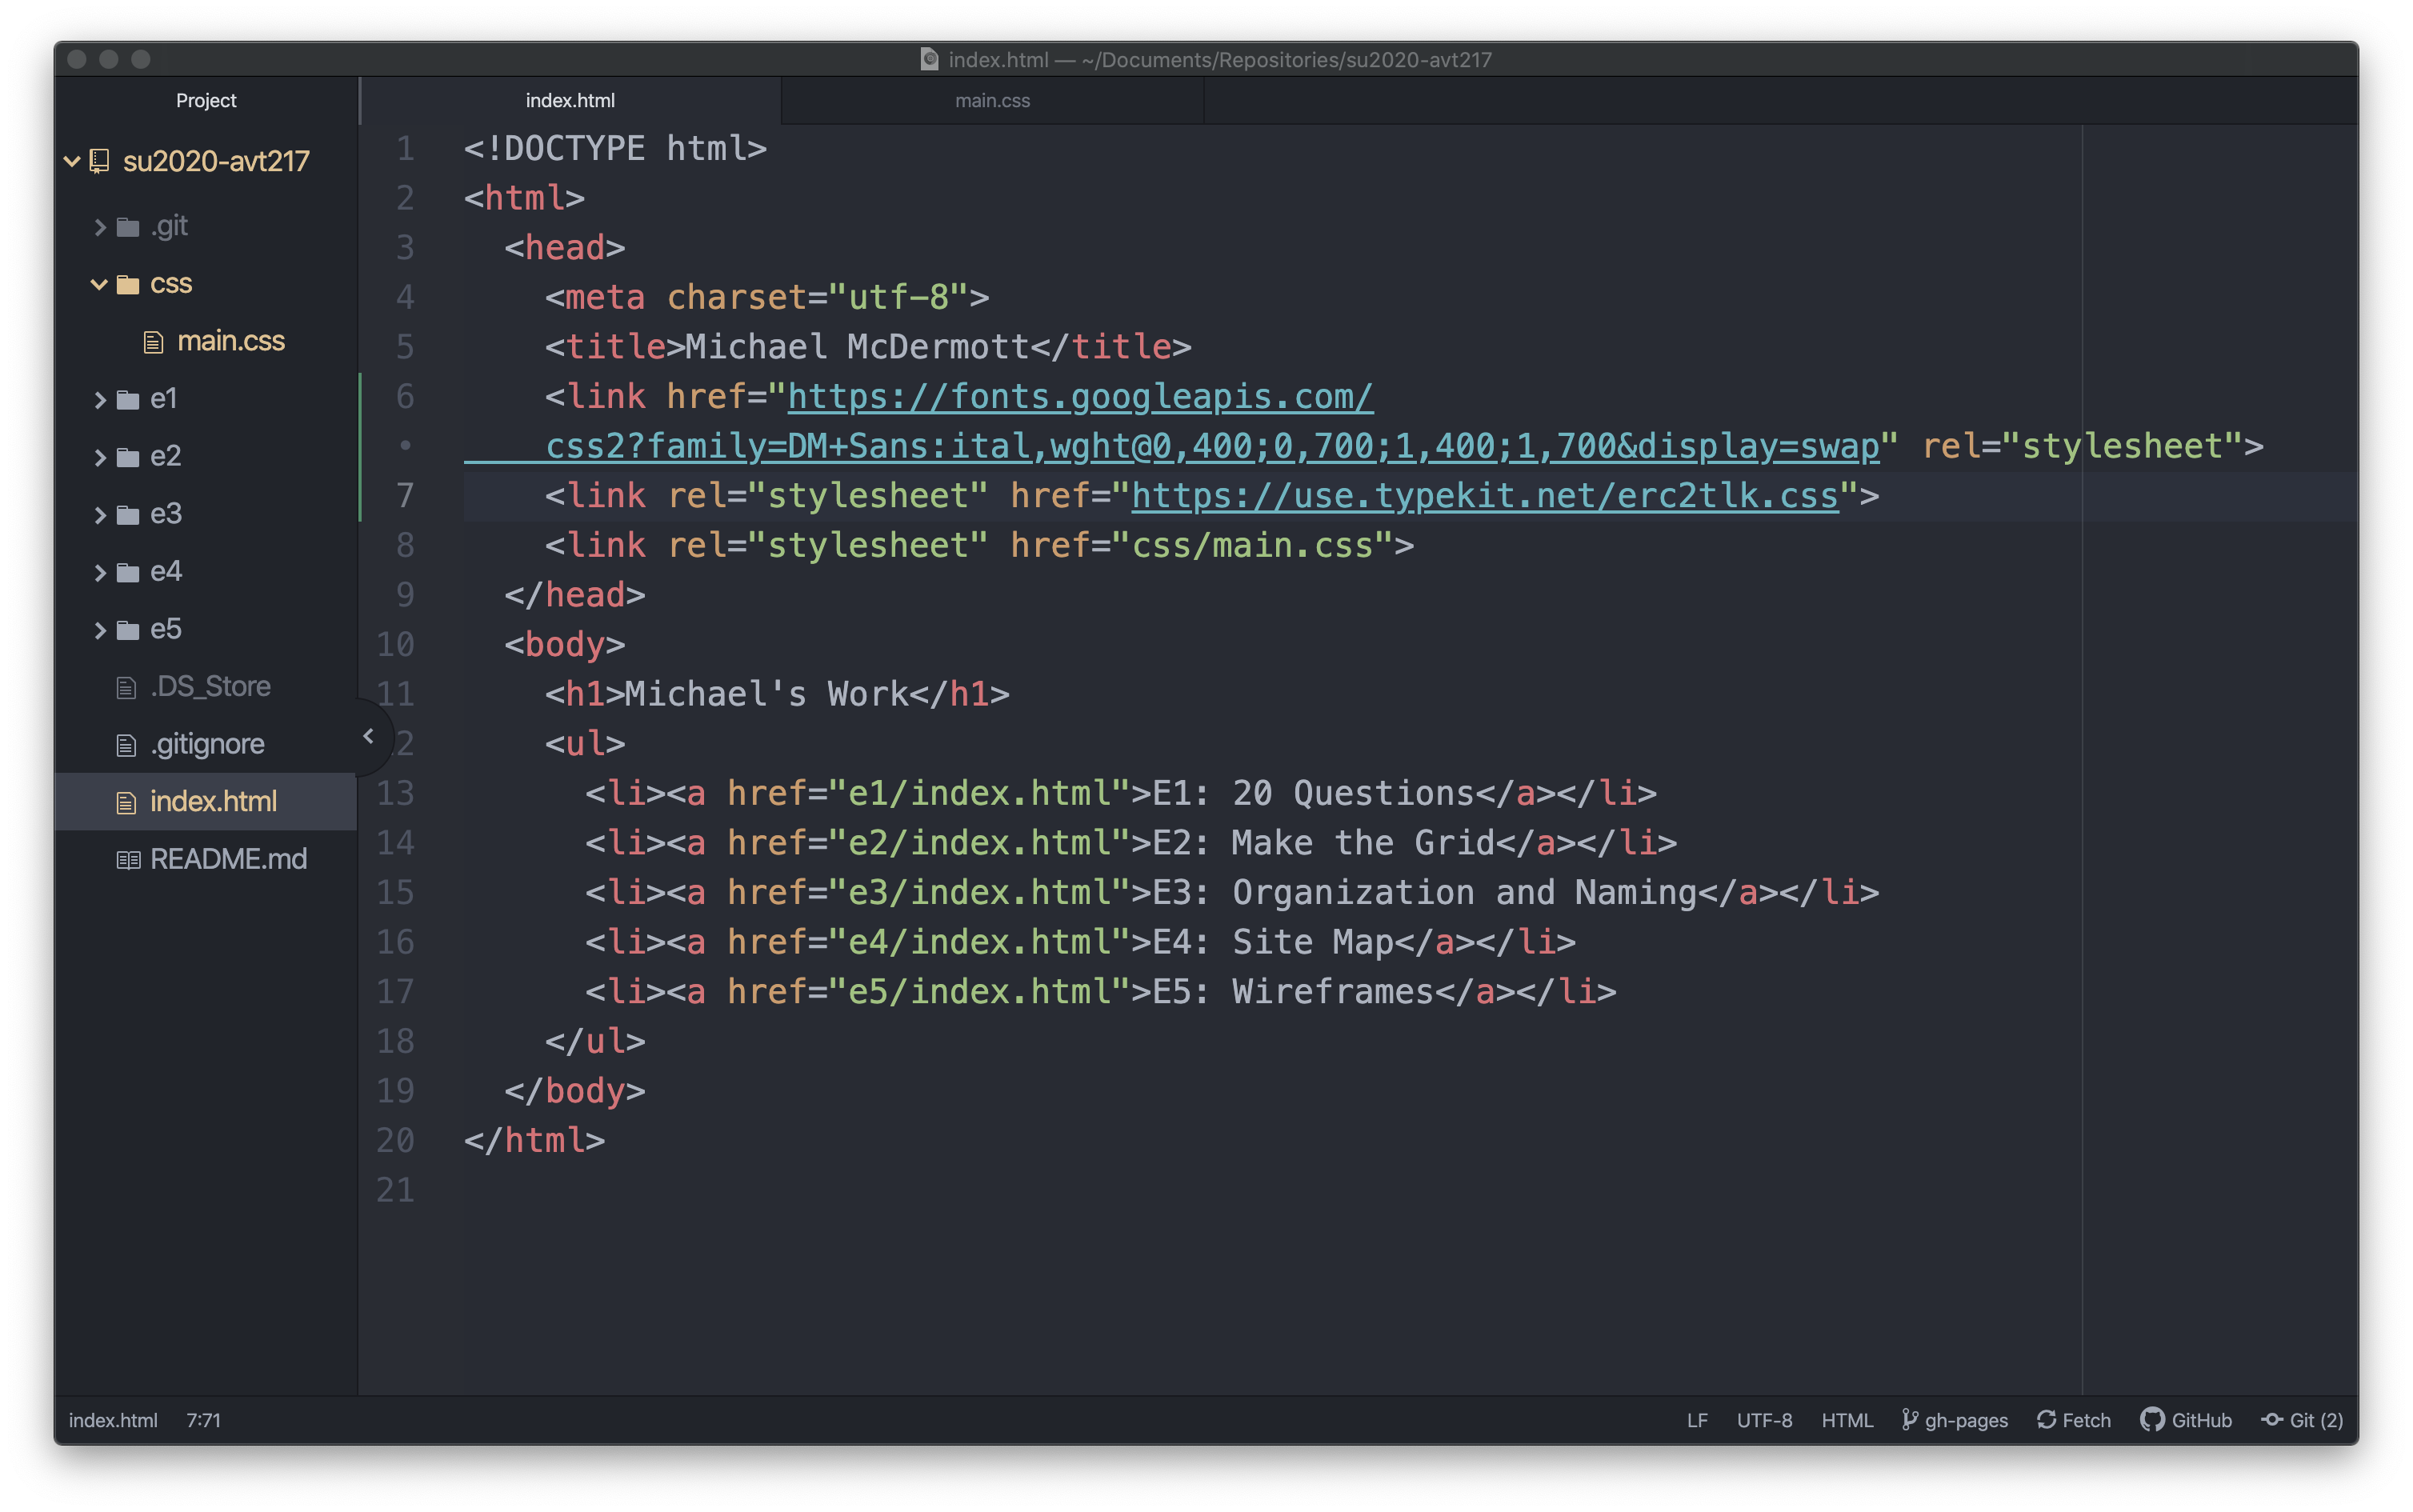Click the .gitignore file icon

(126, 745)
